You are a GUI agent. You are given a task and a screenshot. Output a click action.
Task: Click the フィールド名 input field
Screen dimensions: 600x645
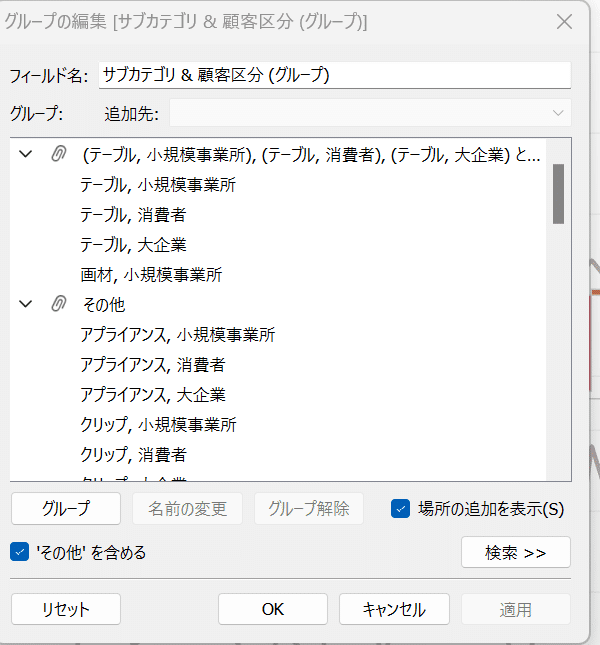coord(335,75)
